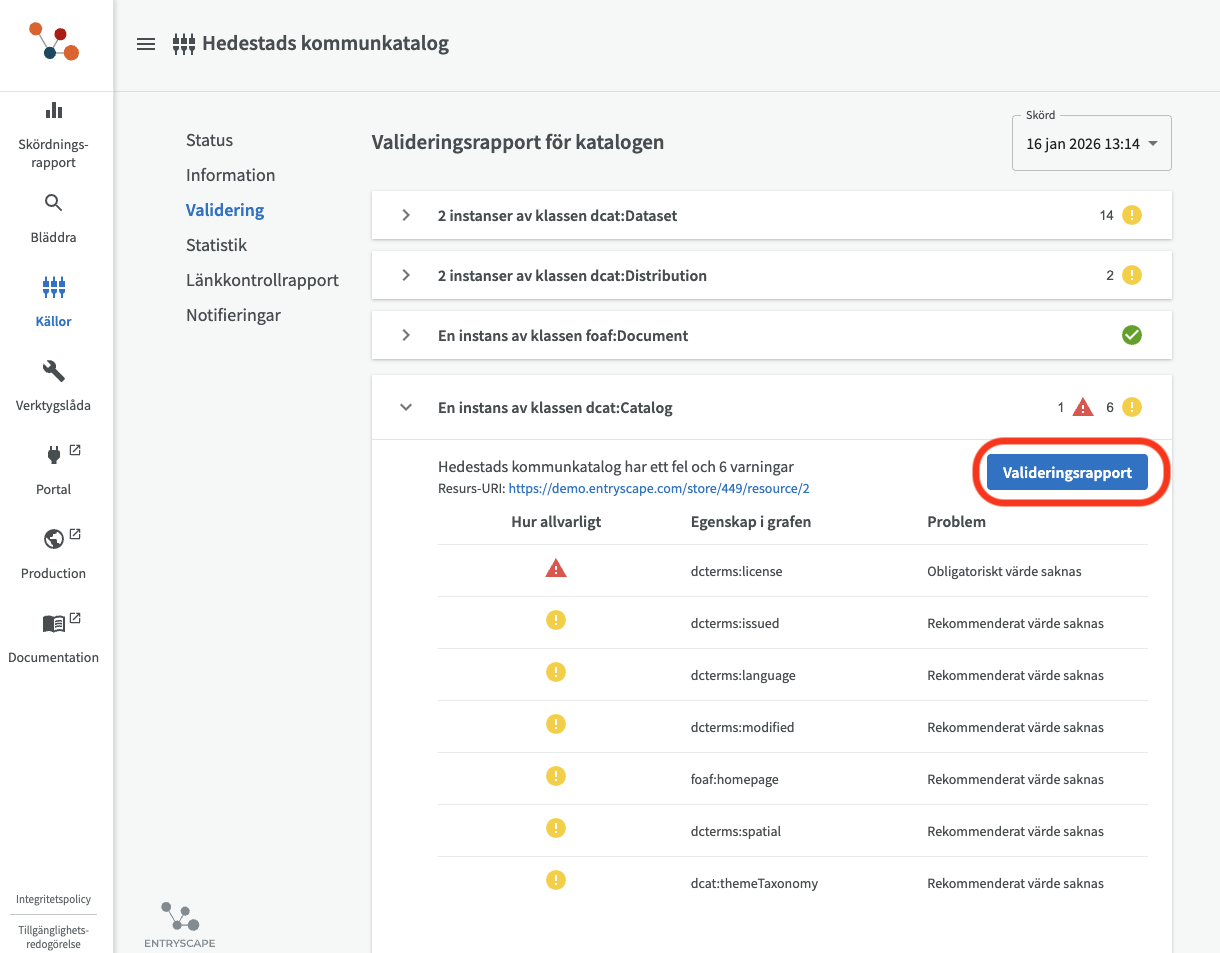Screen dimensions: 1220x953
Task: Go to the Länkkontrollrapport section
Action: click(x=262, y=280)
